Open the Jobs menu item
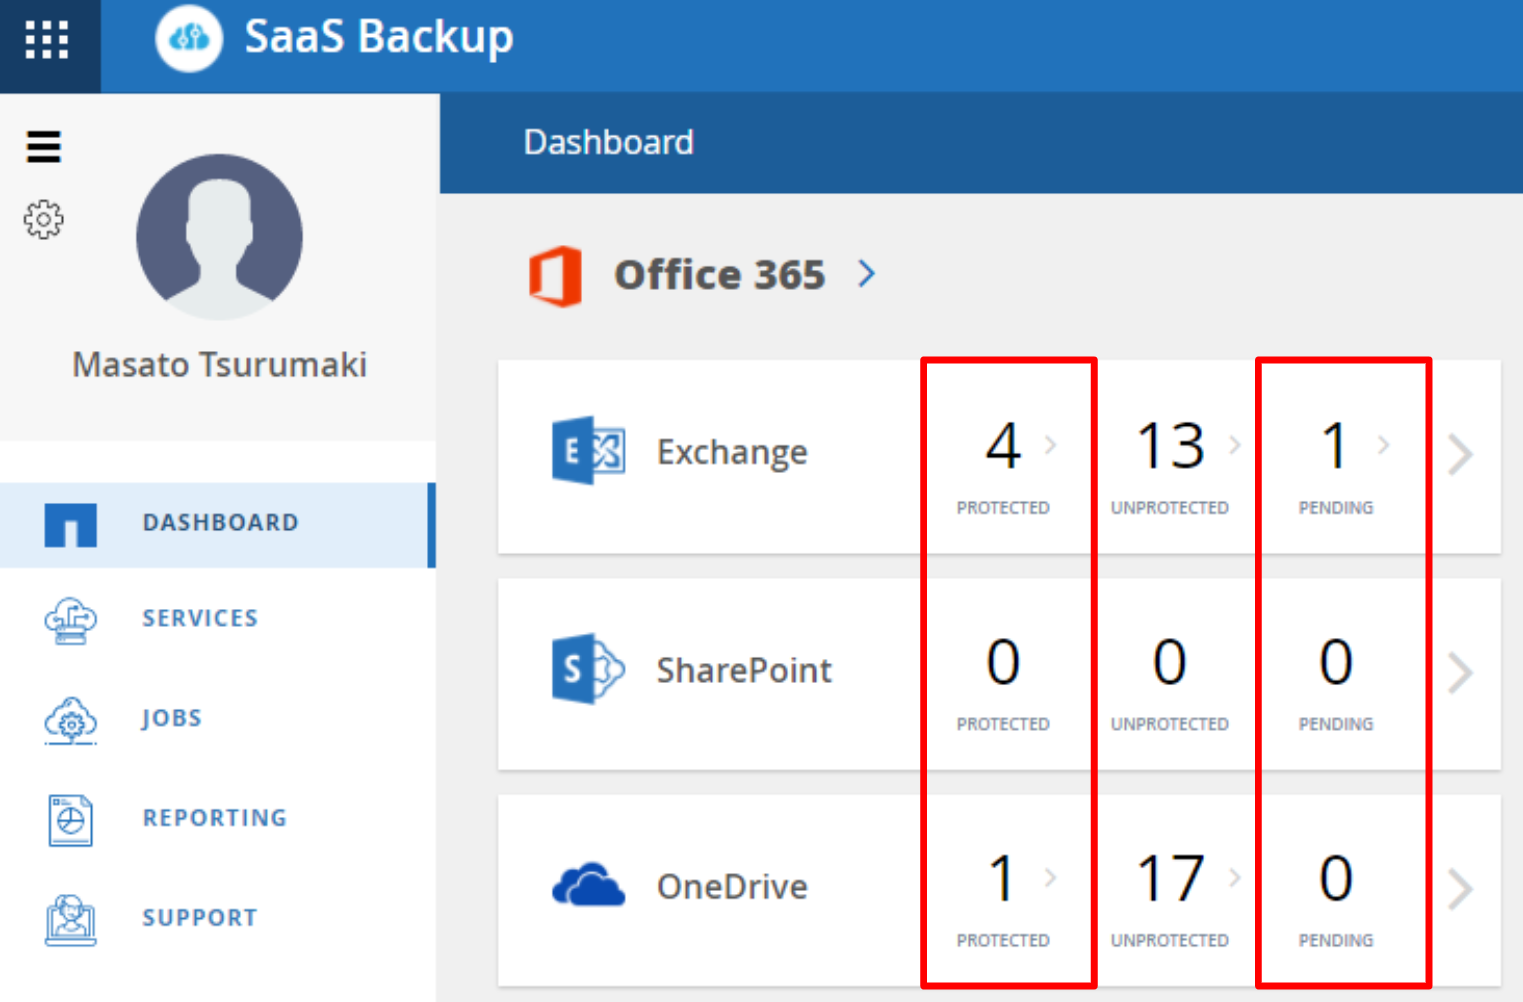The height and width of the screenshot is (1002, 1523). tap(172, 718)
